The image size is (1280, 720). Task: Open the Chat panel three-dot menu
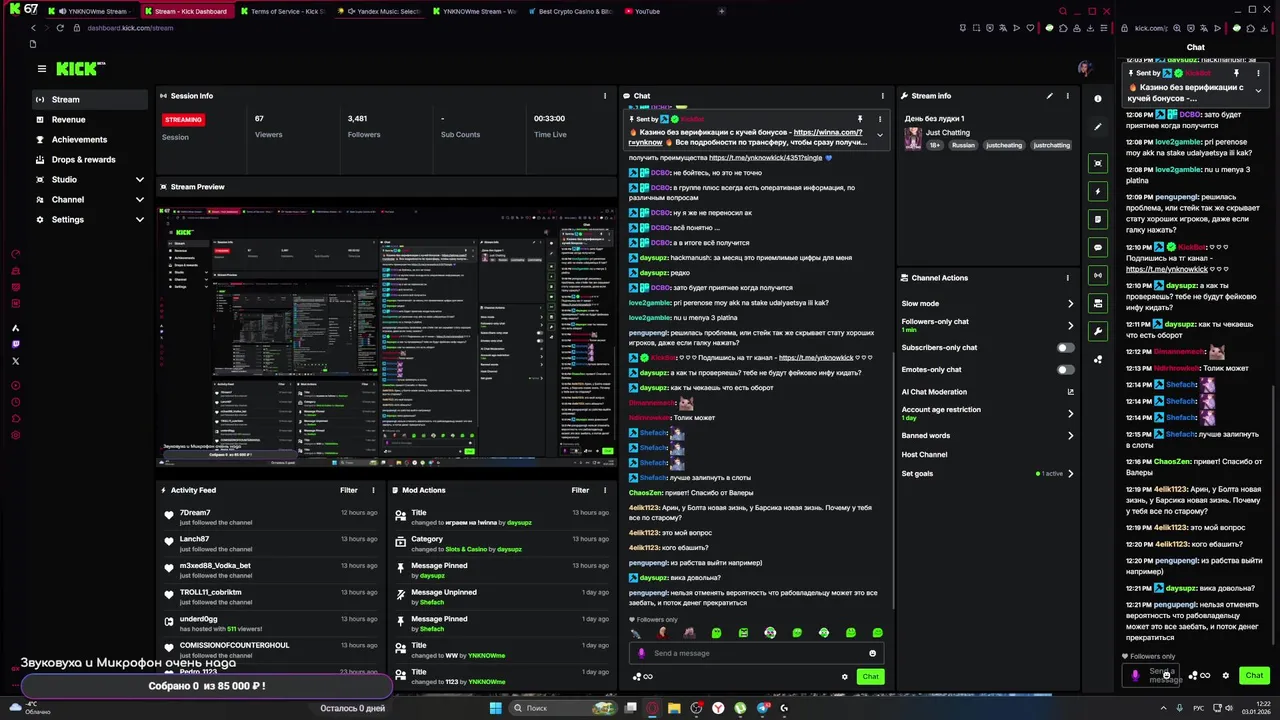[x=882, y=96]
